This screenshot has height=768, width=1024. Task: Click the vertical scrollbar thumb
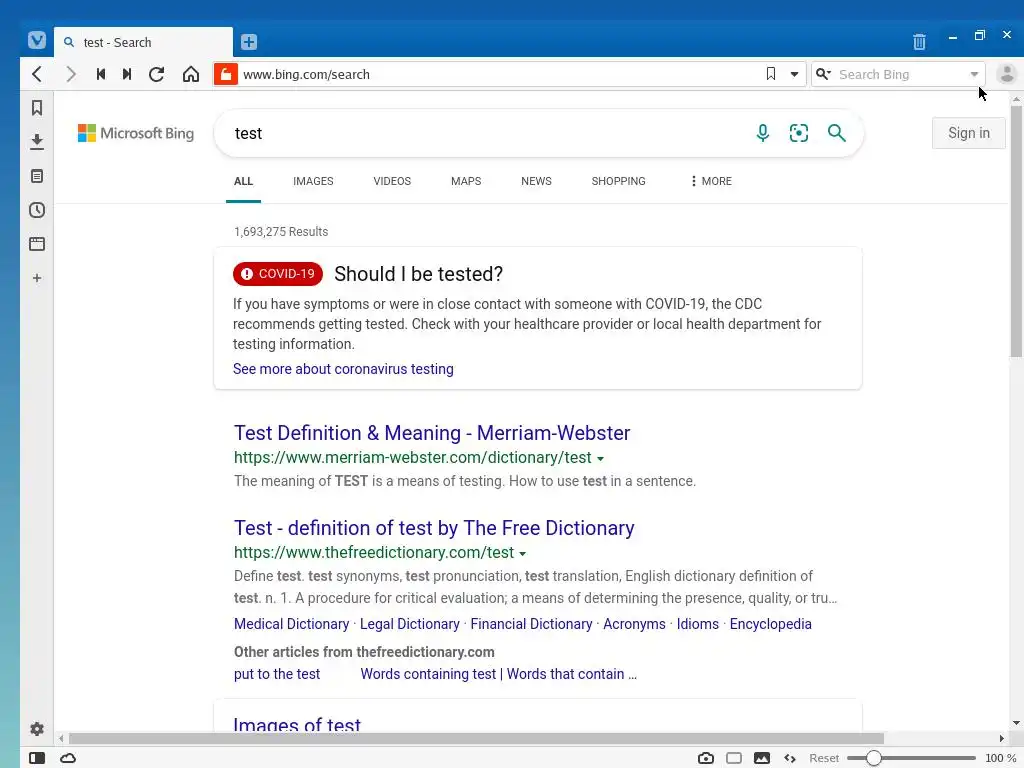click(x=1016, y=231)
